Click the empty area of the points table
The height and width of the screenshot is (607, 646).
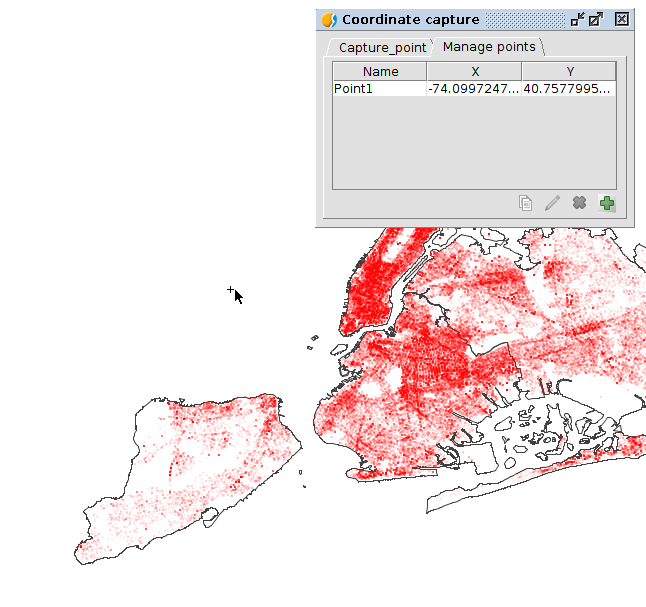click(x=474, y=142)
